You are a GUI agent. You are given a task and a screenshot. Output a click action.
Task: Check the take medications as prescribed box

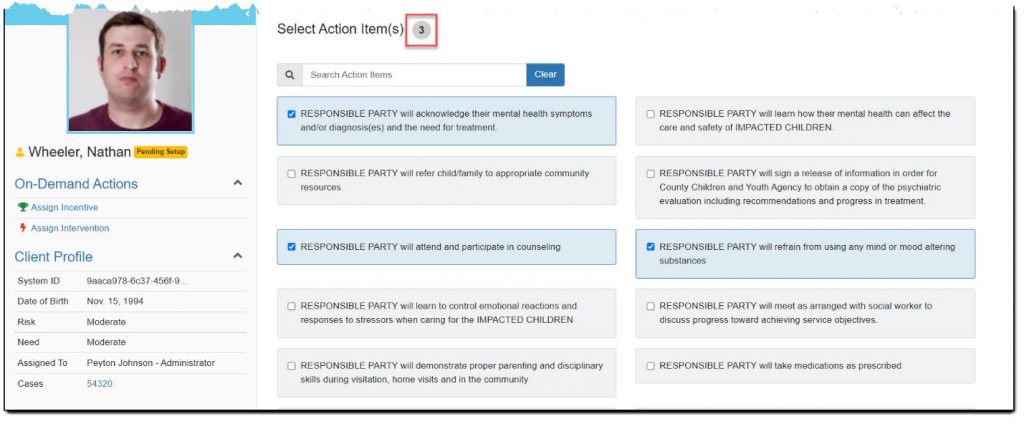click(x=651, y=366)
